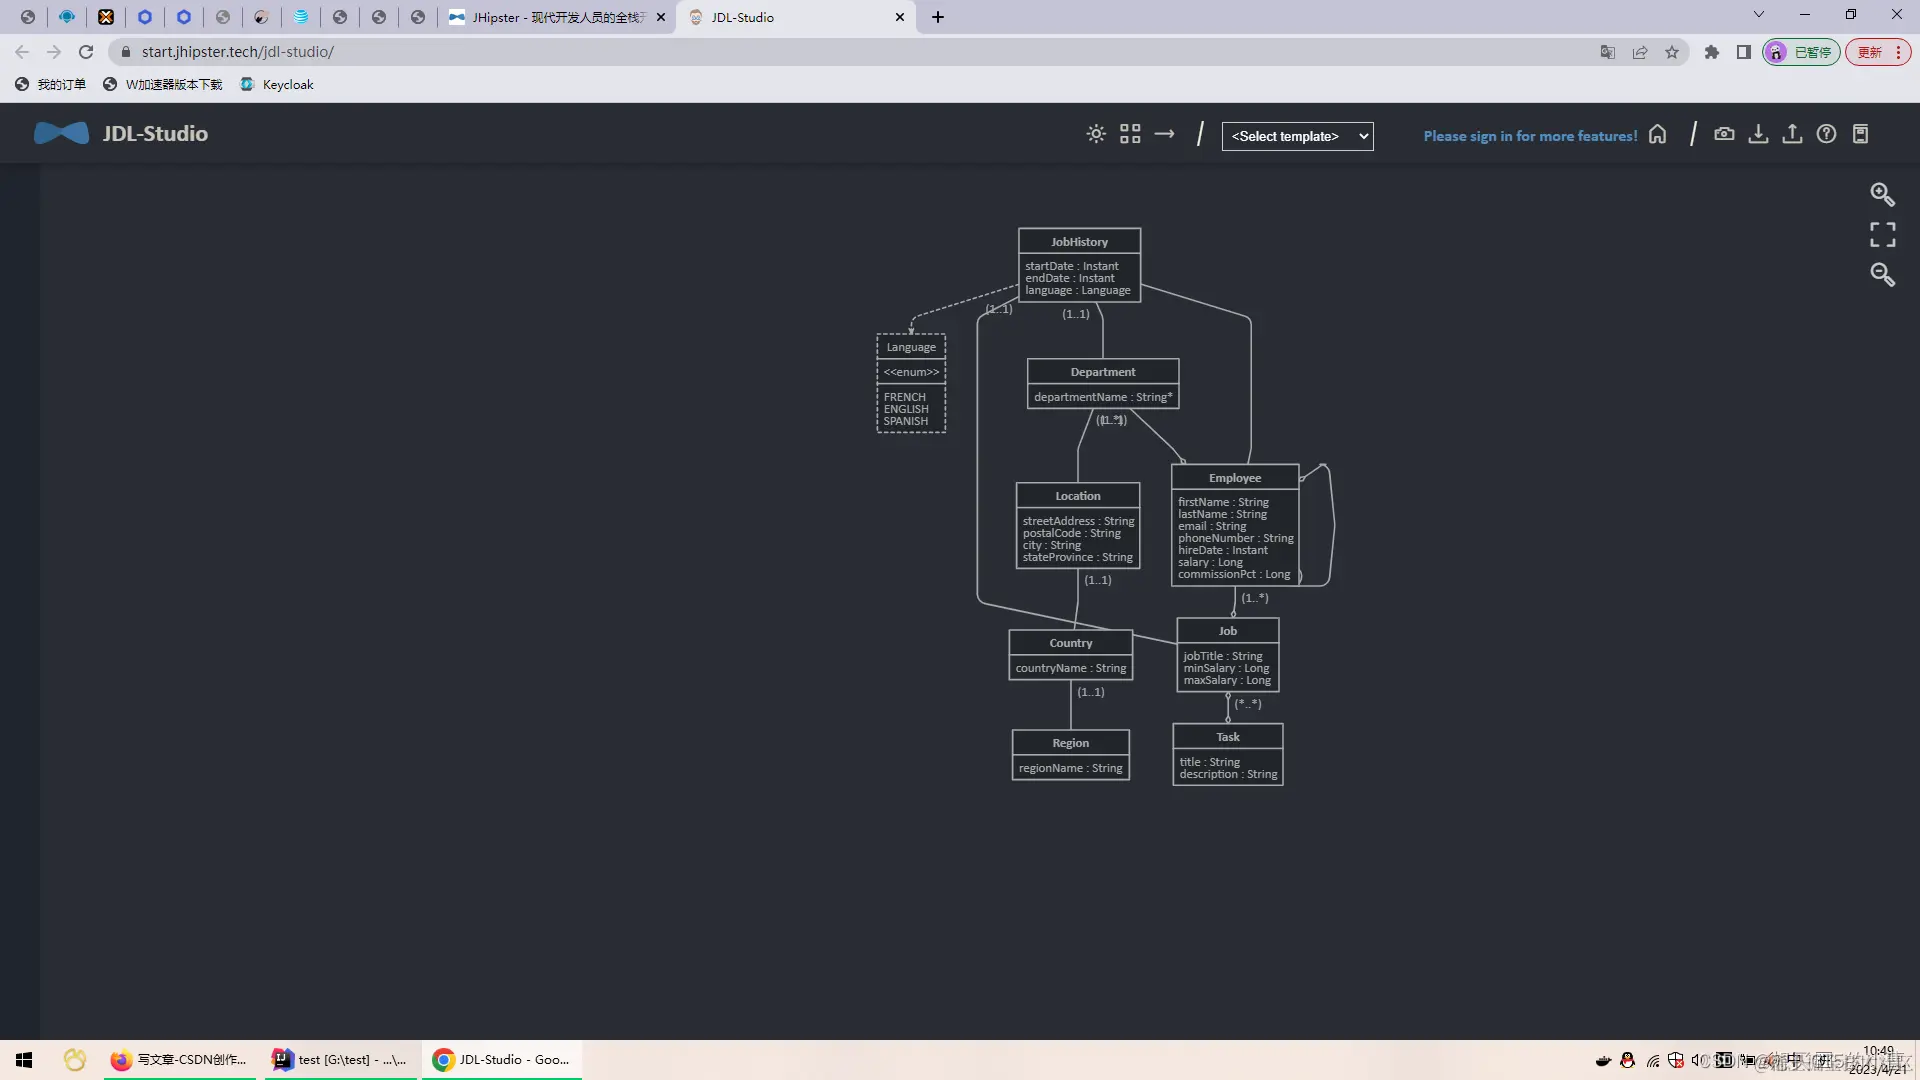Screen dimensions: 1920x1080
Task: Click the download icon
Action: pyautogui.click(x=1758, y=134)
